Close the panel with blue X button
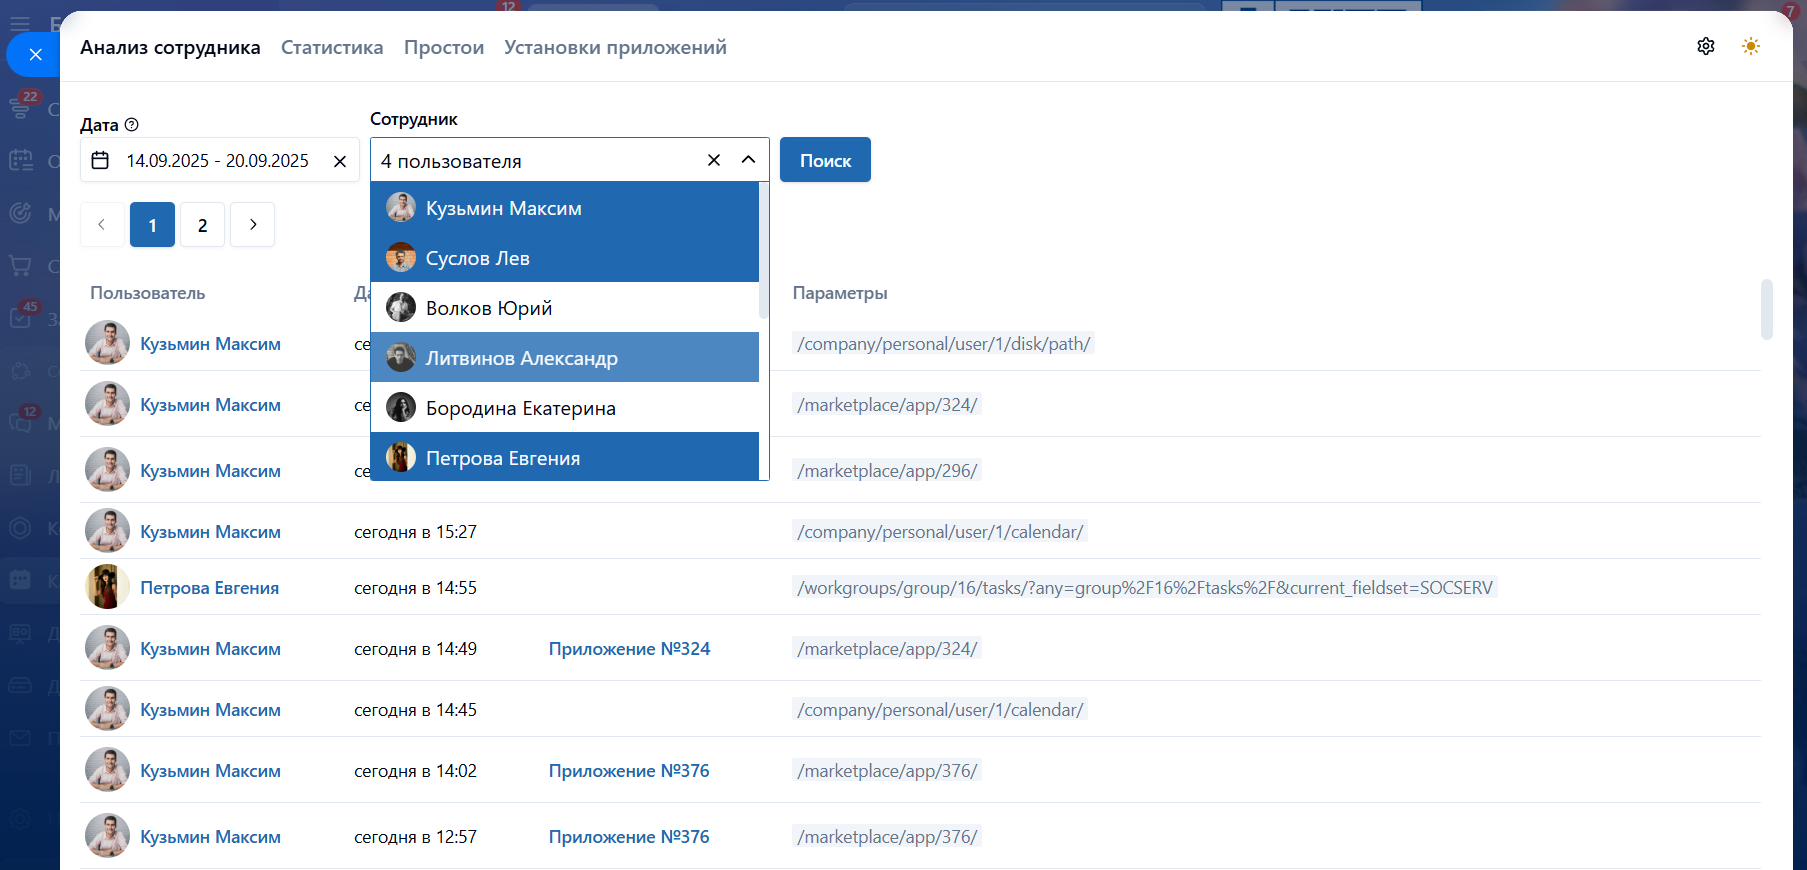1807x870 pixels. point(35,55)
